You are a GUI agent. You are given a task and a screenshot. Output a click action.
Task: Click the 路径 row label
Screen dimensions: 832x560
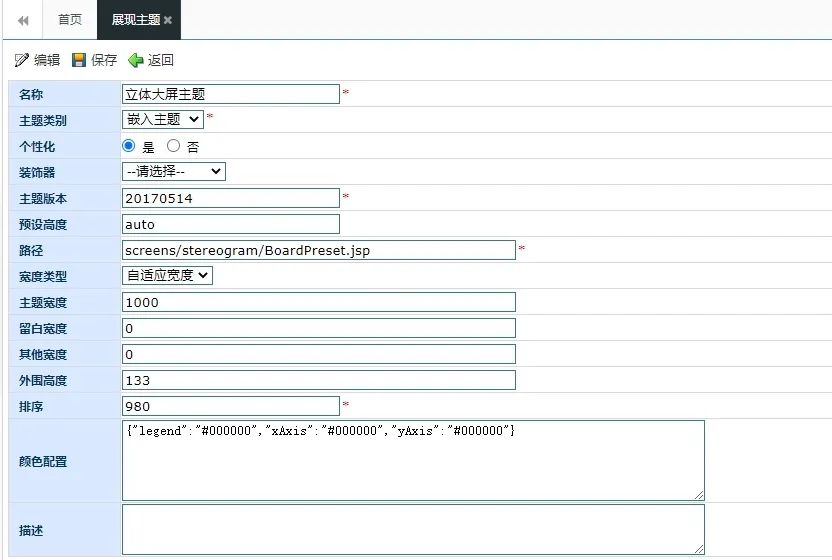(x=31, y=251)
